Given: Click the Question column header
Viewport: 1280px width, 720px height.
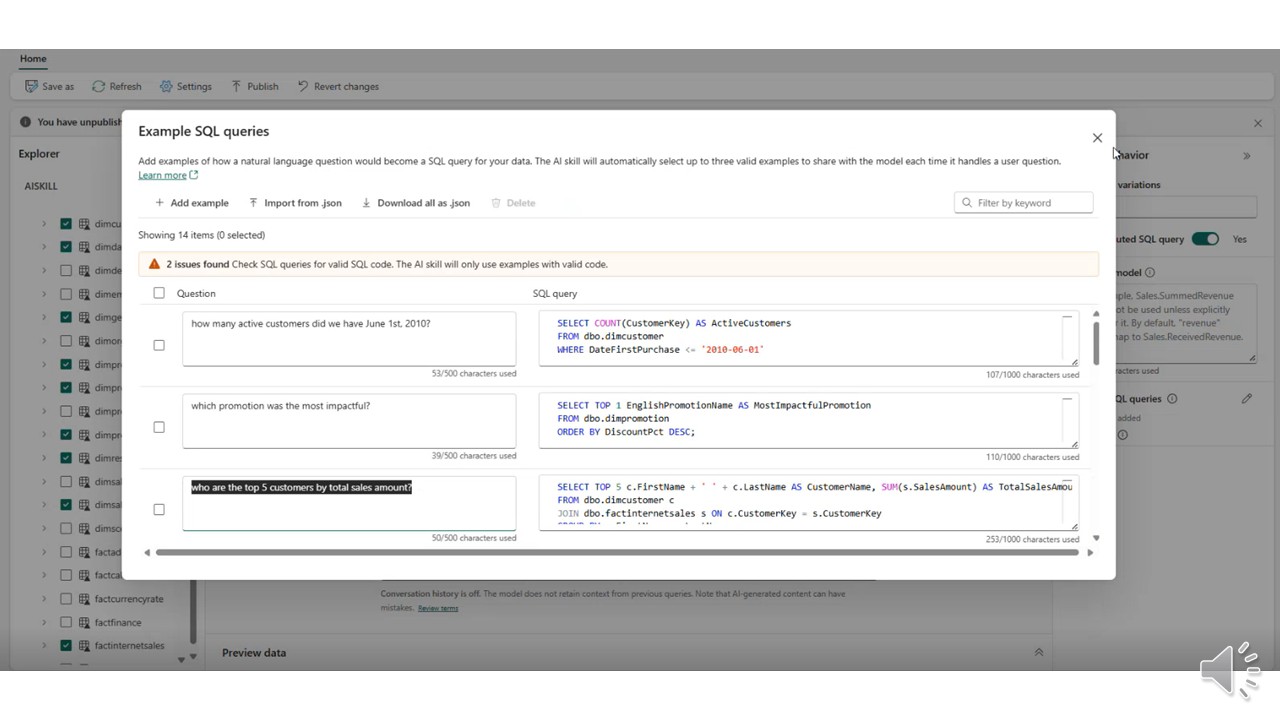Looking at the screenshot, I should pos(196,293).
